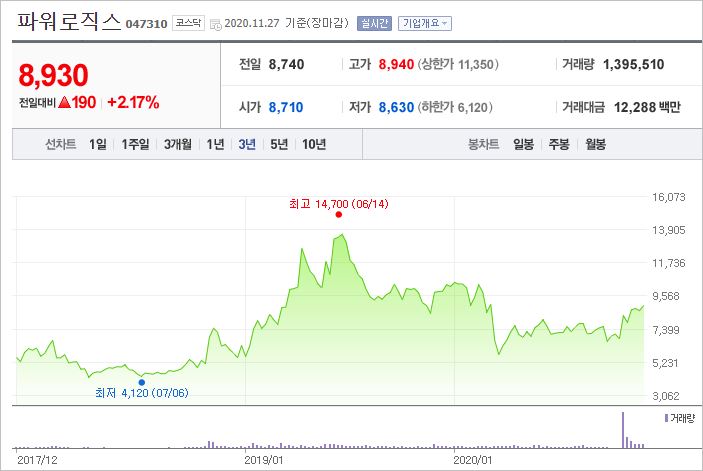Select the 5년 line chart tab
The image size is (703, 471).
(x=279, y=144)
